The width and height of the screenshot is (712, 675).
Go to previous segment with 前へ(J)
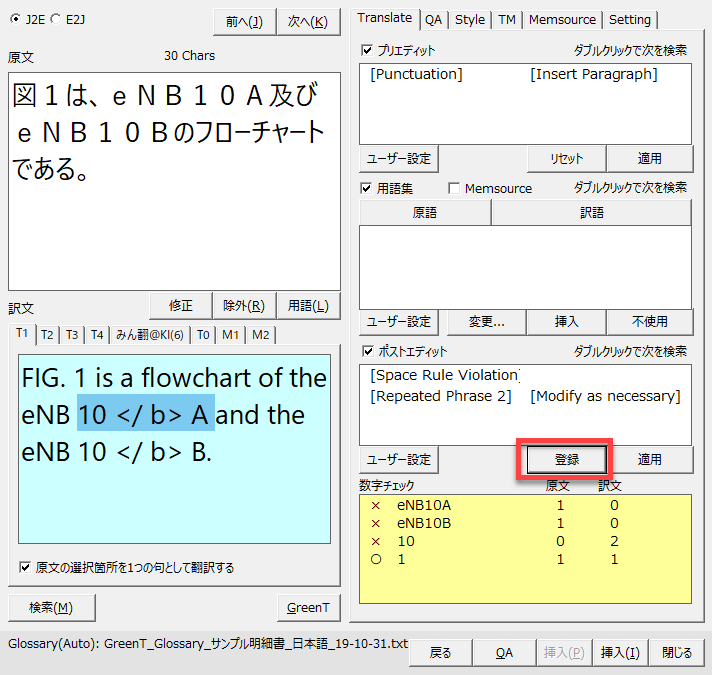click(x=244, y=21)
